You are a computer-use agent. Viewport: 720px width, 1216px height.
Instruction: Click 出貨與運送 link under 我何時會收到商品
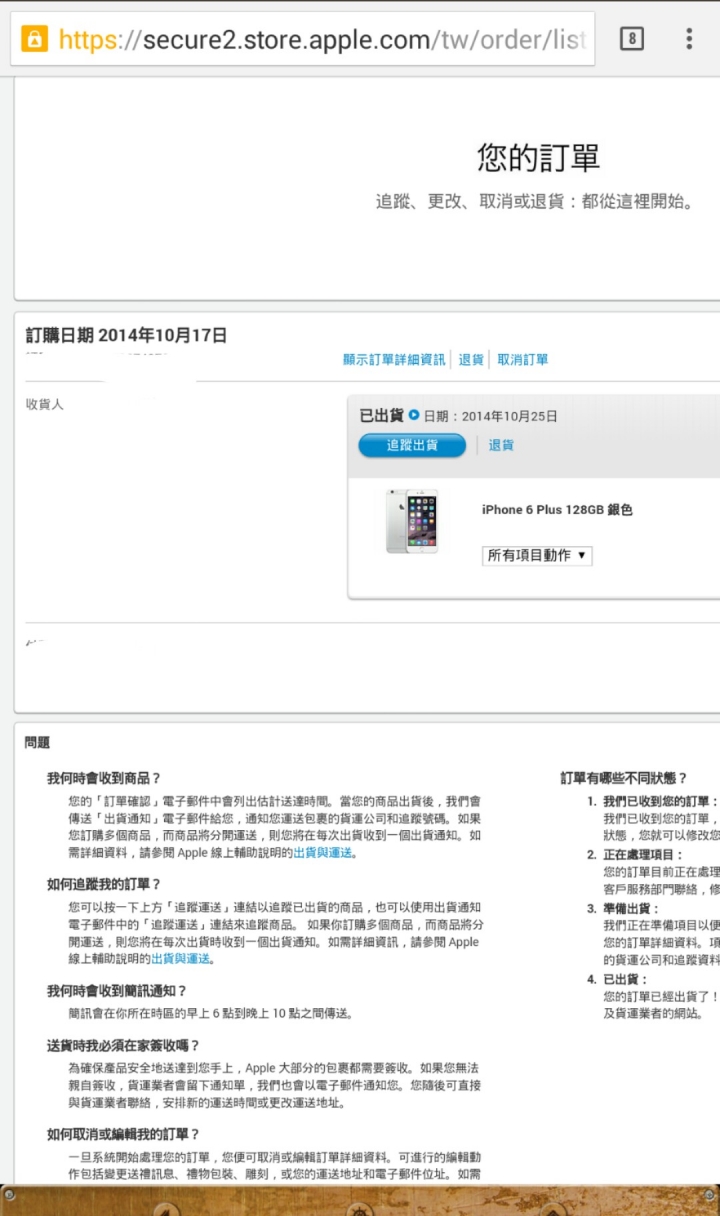322,853
